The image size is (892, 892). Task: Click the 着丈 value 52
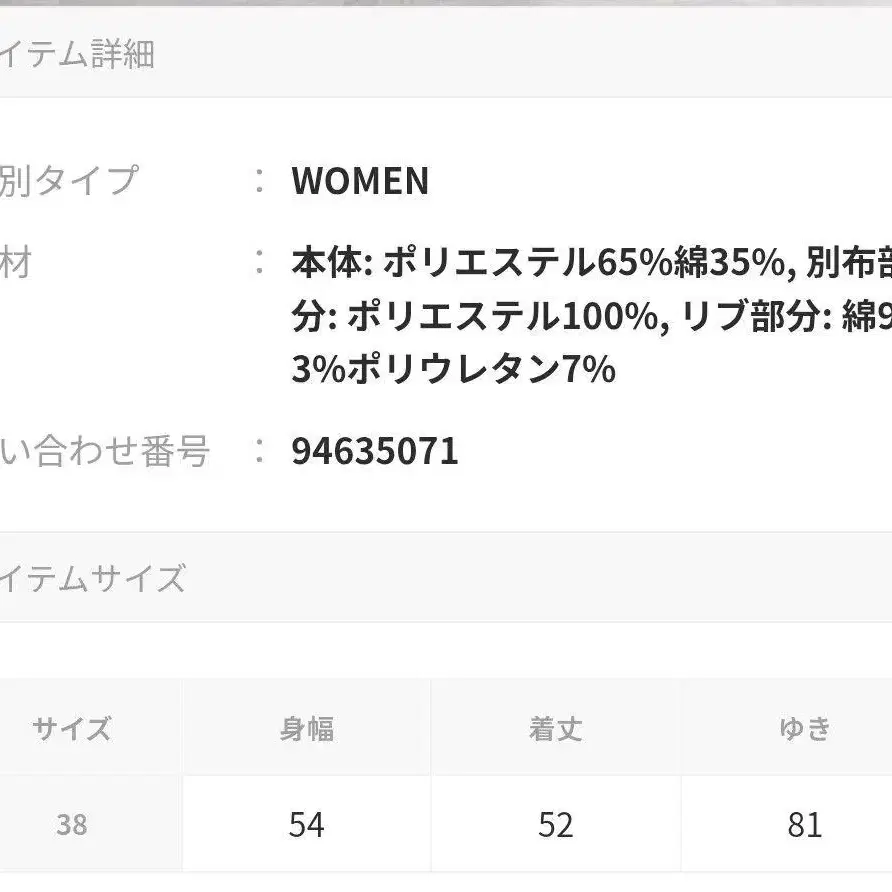pyautogui.click(x=555, y=825)
